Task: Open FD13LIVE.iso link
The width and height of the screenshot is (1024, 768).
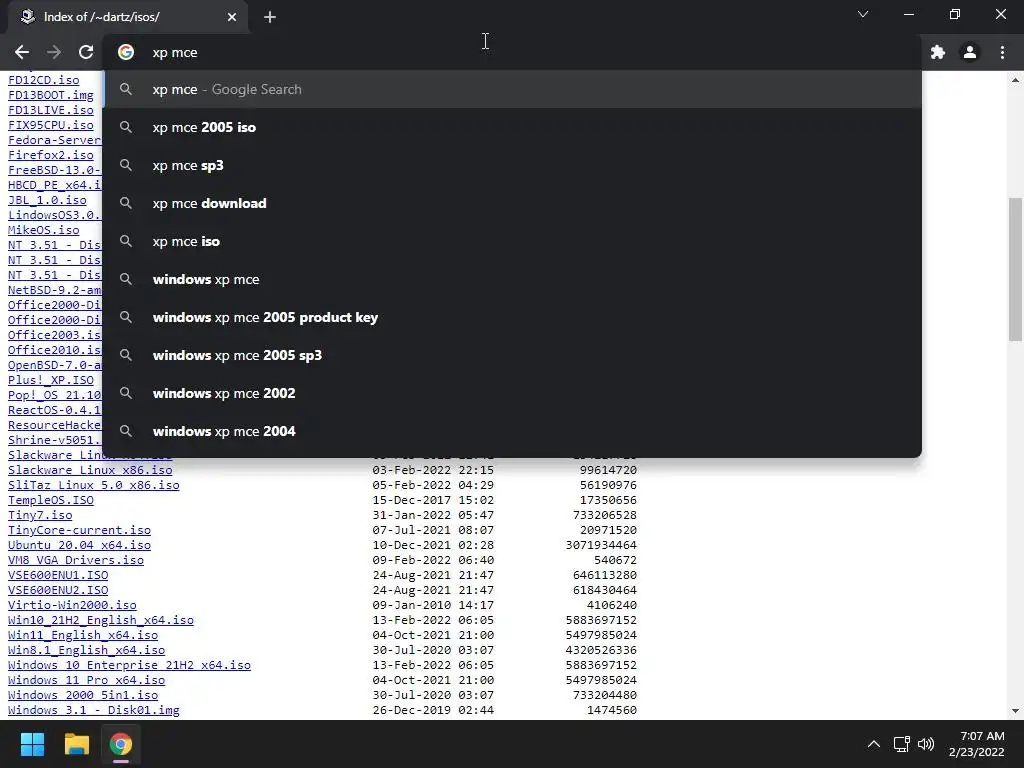Action: click(x=51, y=110)
